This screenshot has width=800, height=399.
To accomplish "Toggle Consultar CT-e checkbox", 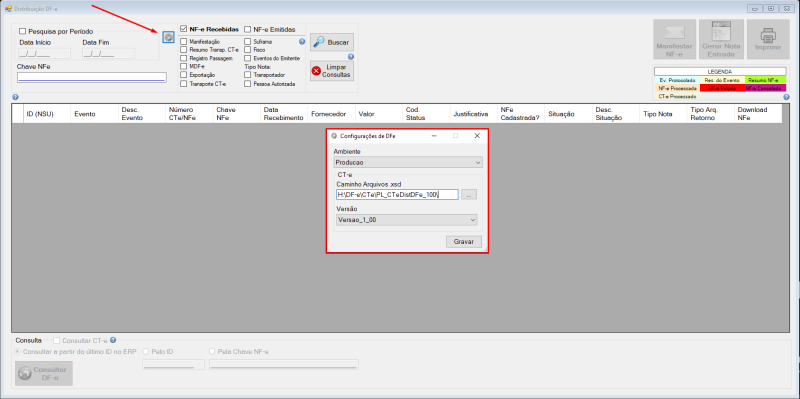I will point(57,340).
